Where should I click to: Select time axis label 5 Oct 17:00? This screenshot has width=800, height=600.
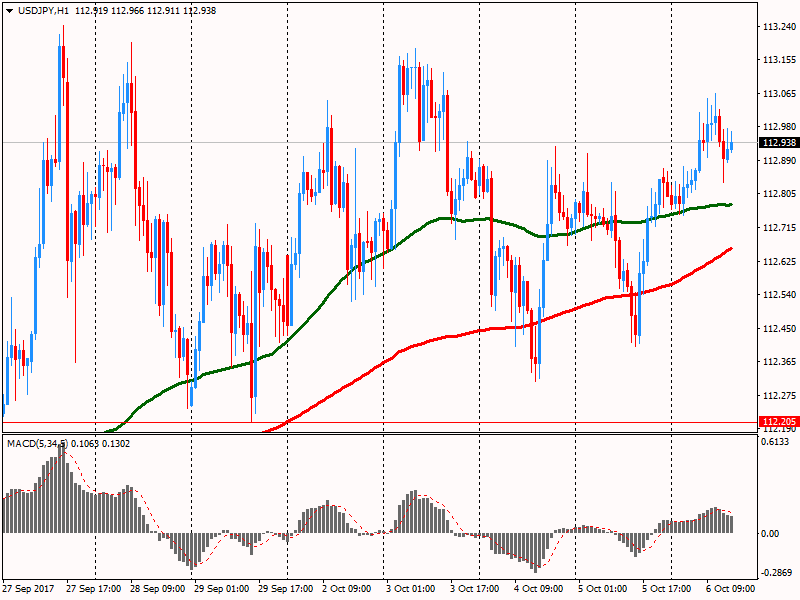click(x=667, y=589)
